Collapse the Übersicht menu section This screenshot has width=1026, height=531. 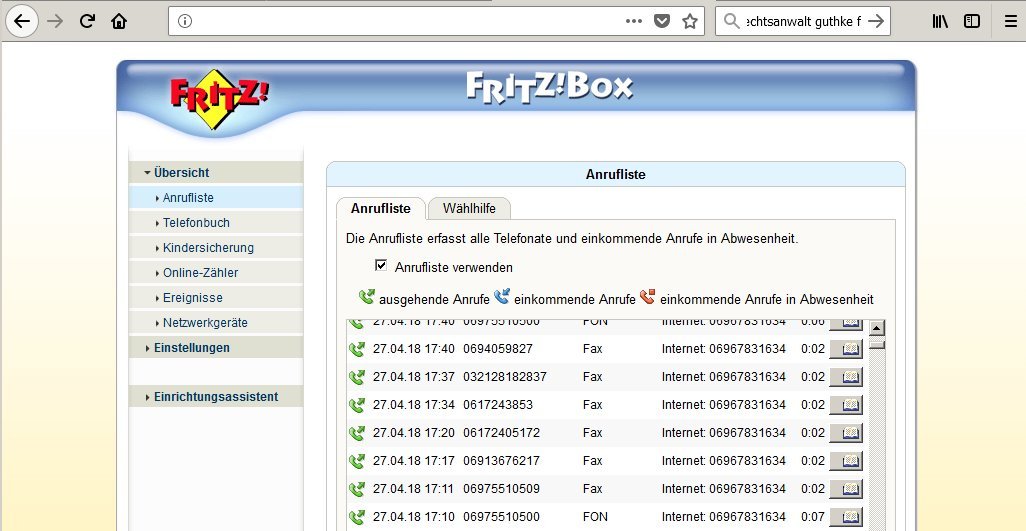click(x=216, y=173)
